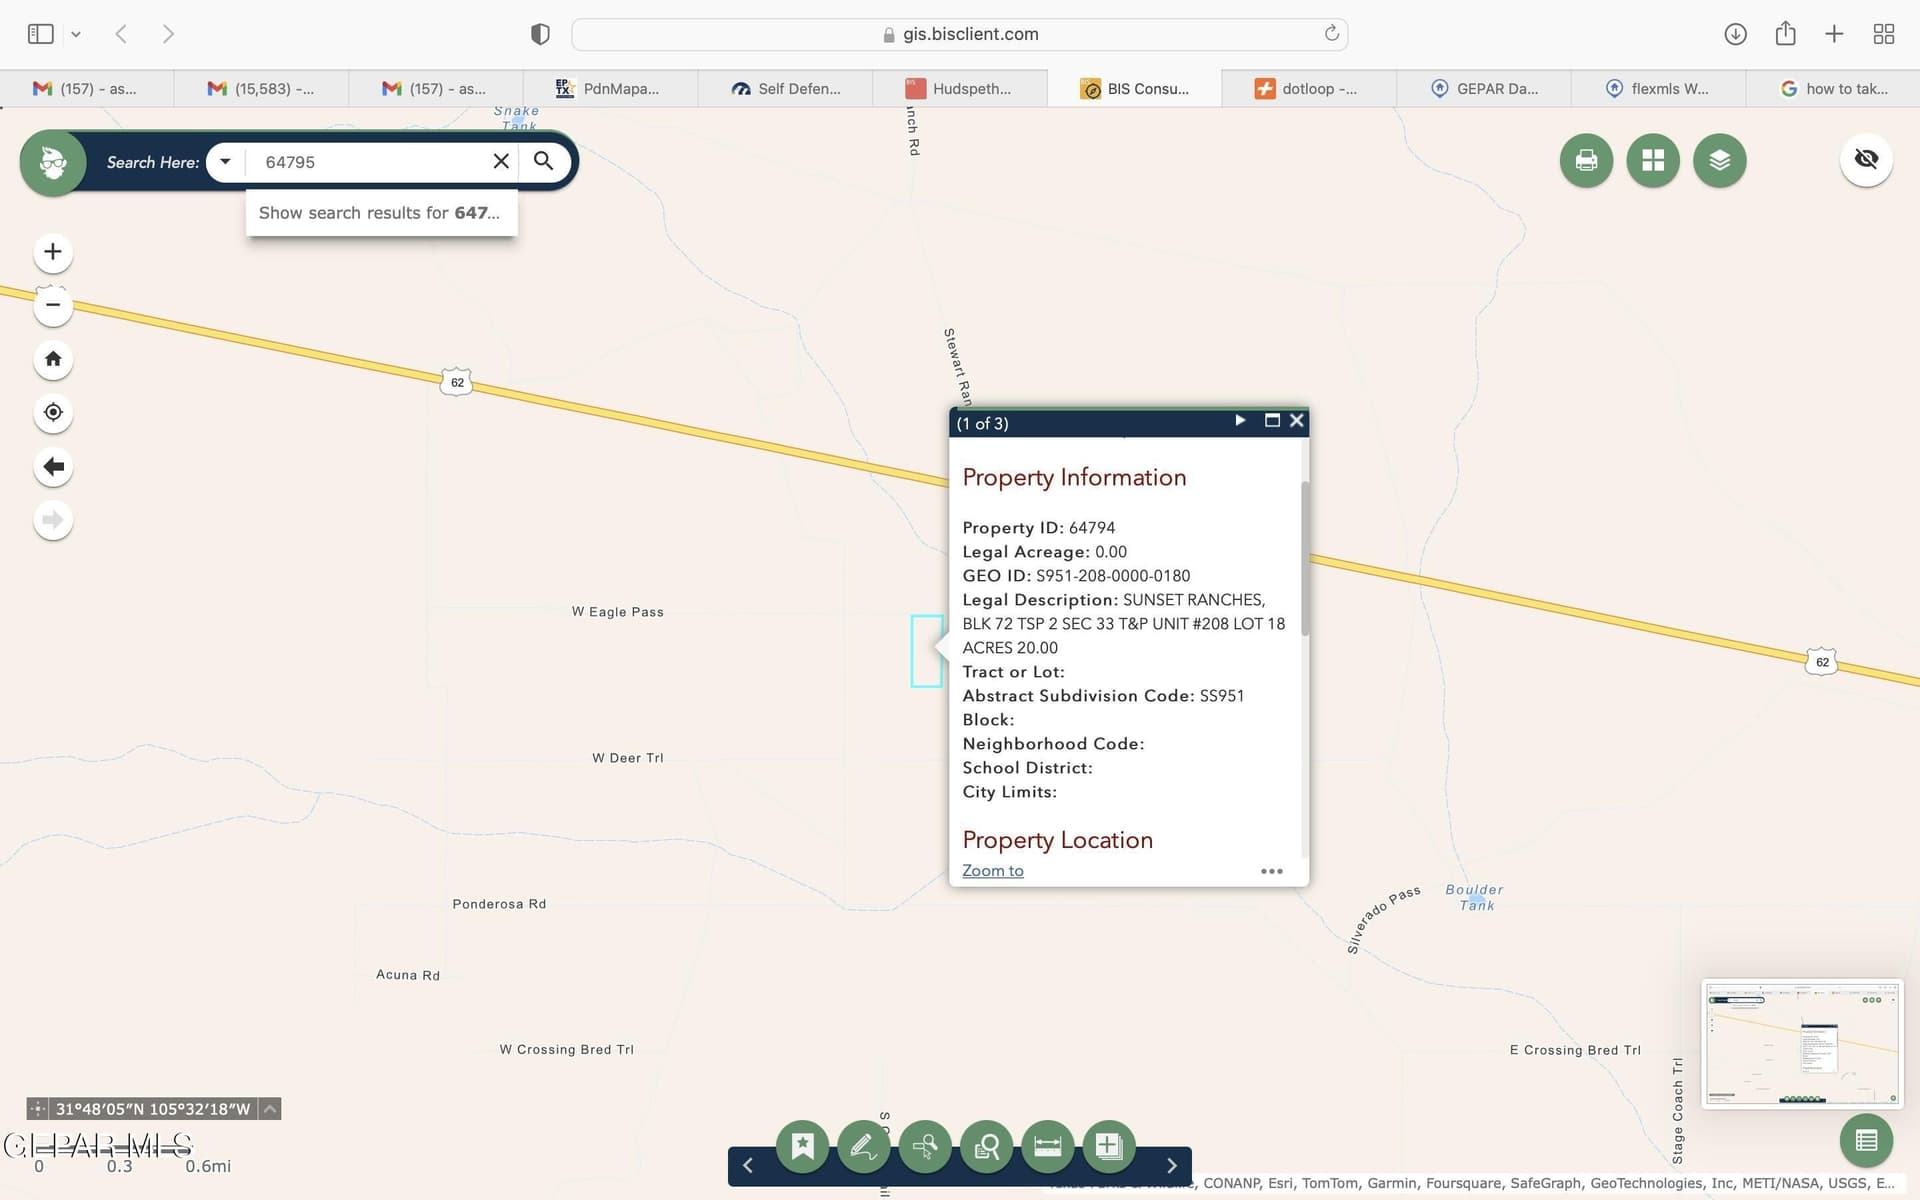
Task: Click the My Location target button
Action: pyautogui.click(x=53, y=412)
